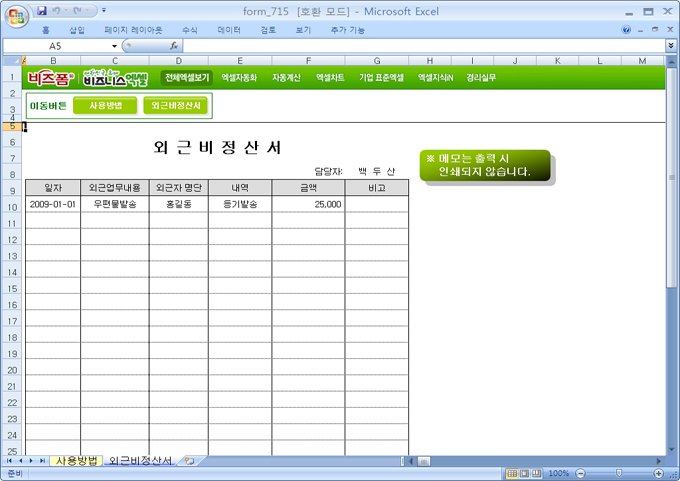
Task: Click the green 사용방법 button
Action: [x=105, y=105]
